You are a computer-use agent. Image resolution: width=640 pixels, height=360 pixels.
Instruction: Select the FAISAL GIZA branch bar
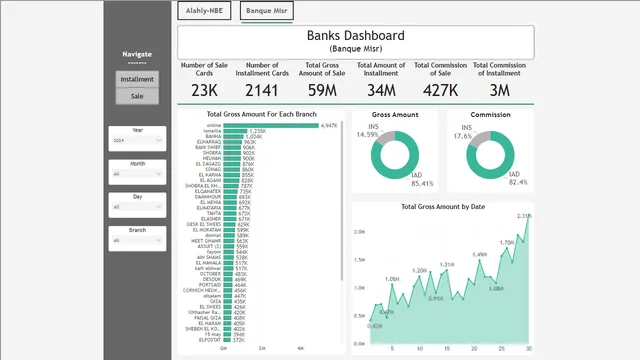tap(227, 318)
